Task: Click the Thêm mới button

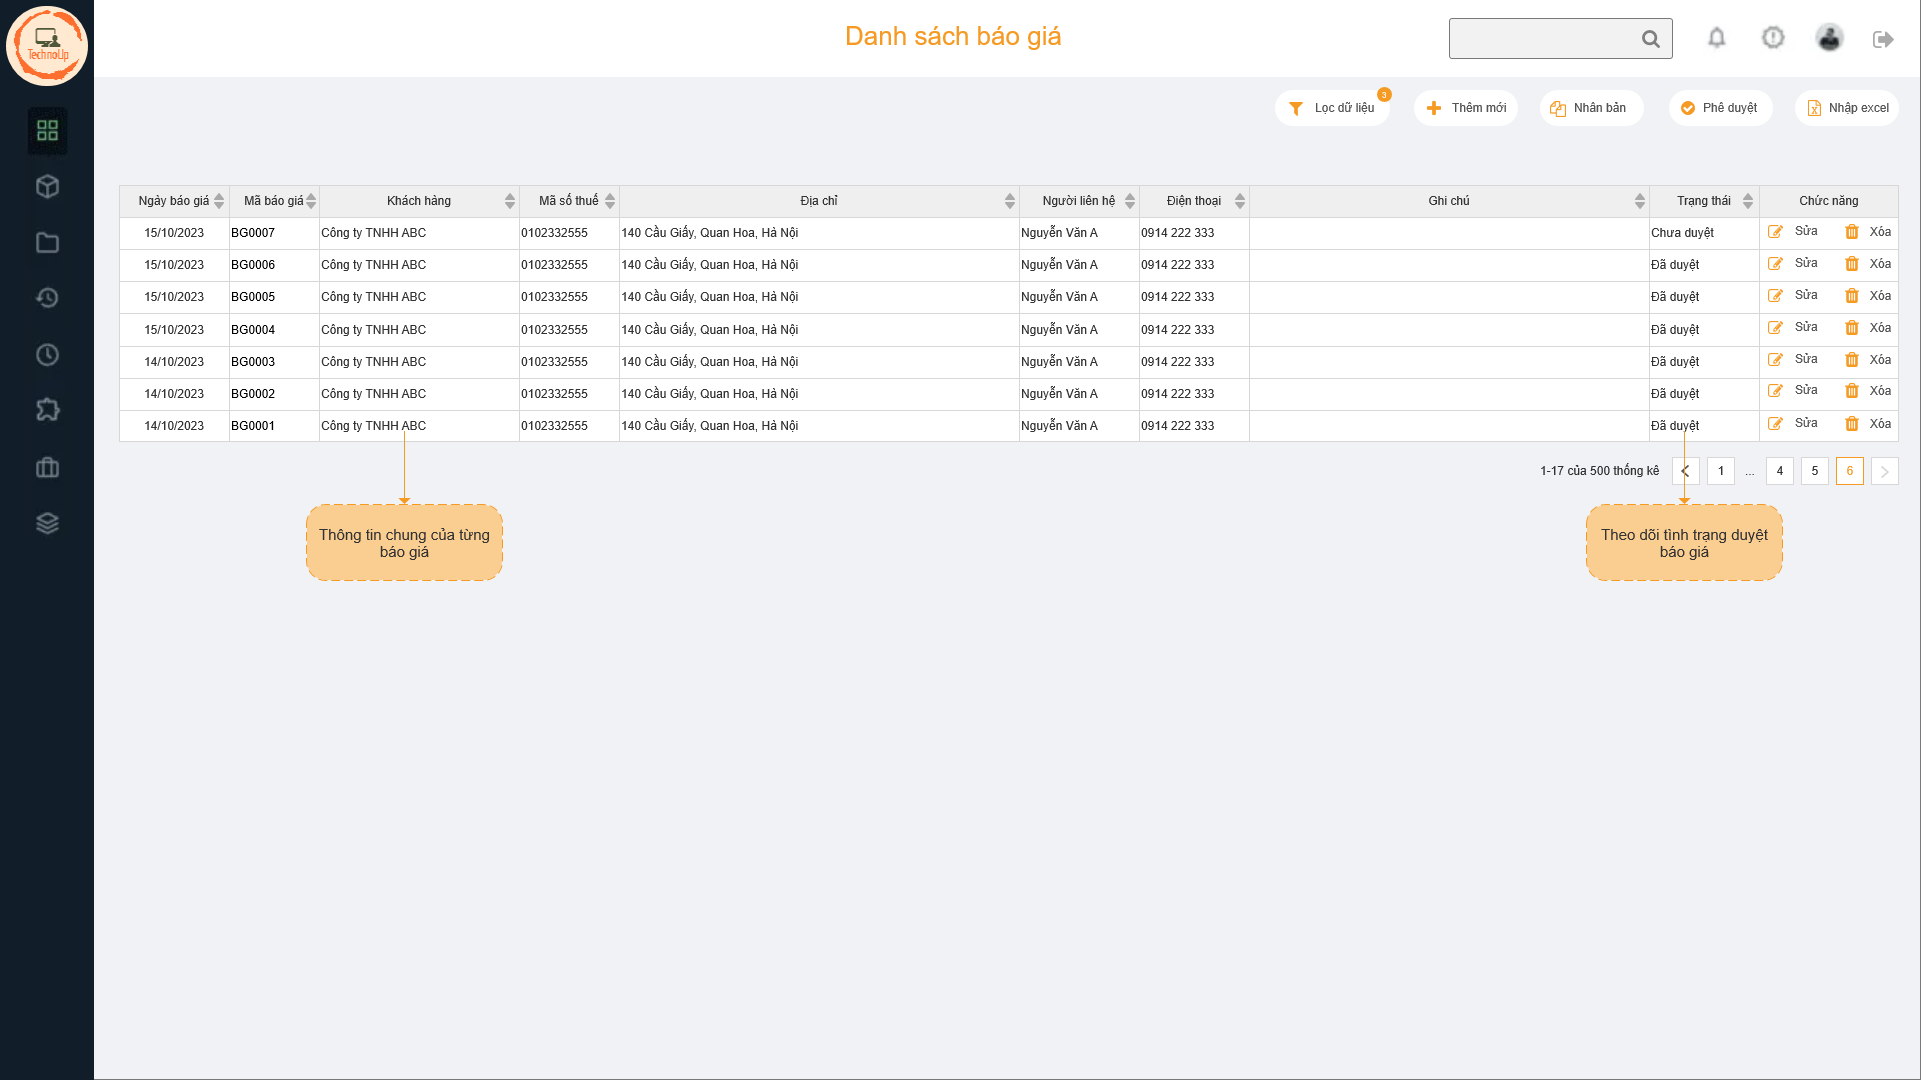Action: (1466, 108)
